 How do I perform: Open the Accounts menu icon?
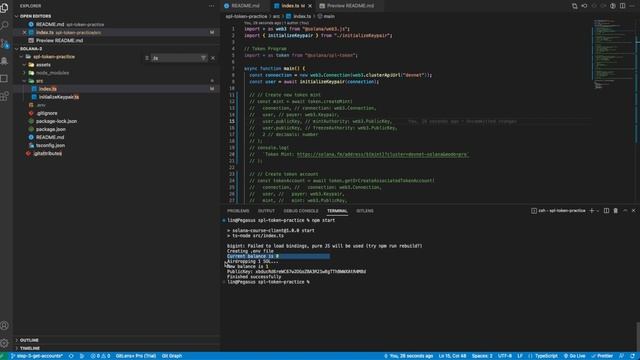click(x=4, y=326)
